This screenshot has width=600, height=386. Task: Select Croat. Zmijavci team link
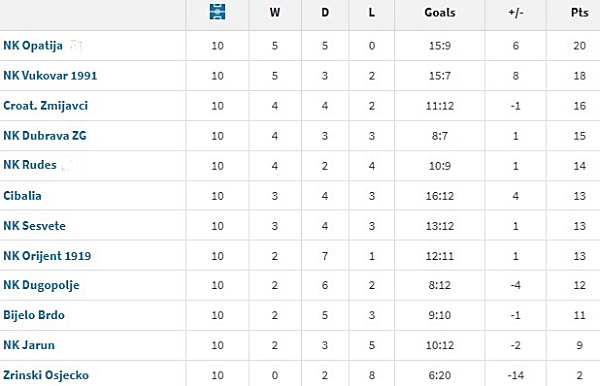[46, 106]
